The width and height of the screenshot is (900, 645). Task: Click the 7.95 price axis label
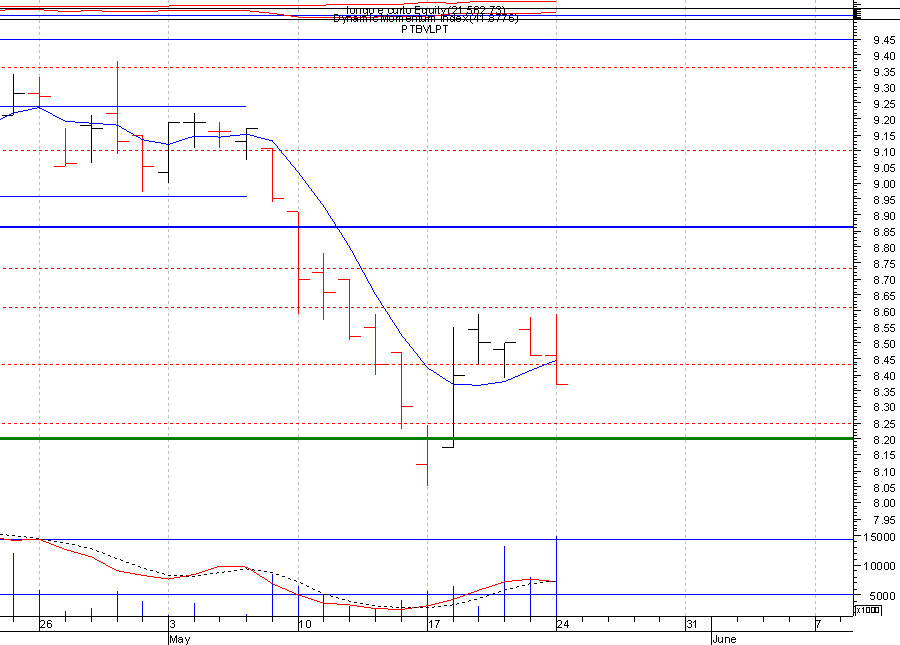pos(884,520)
